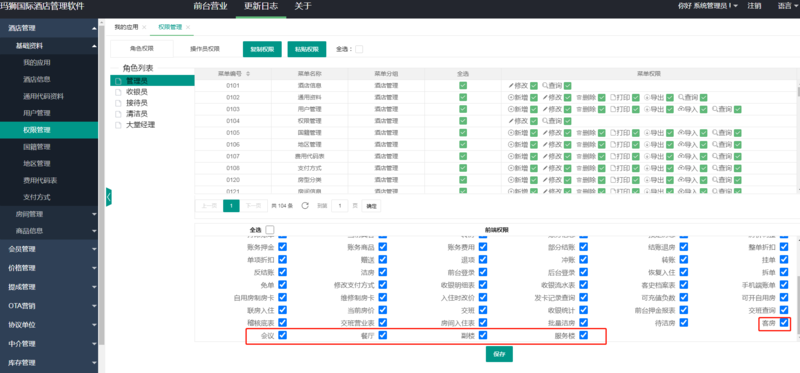The width and height of the screenshot is (800, 373).
Task: Click the 打印 page icon in row 0107
Action: [x=613, y=156]
